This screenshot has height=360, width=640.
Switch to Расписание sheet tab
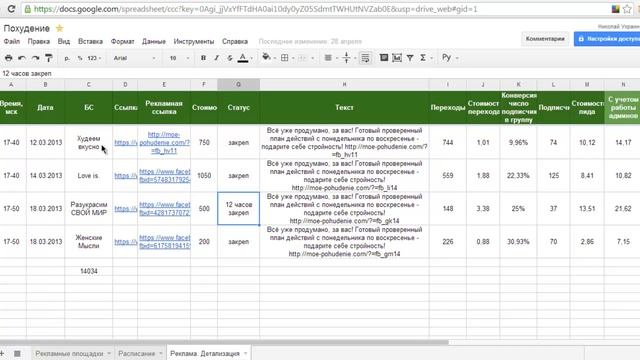click(x=136, y=353)
